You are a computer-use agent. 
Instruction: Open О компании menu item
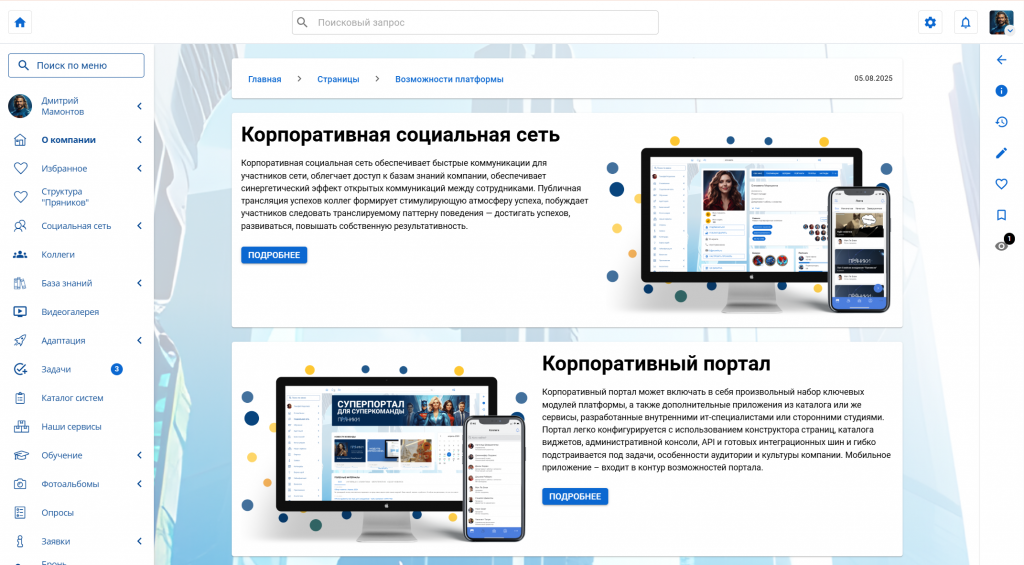coord(69,140)
